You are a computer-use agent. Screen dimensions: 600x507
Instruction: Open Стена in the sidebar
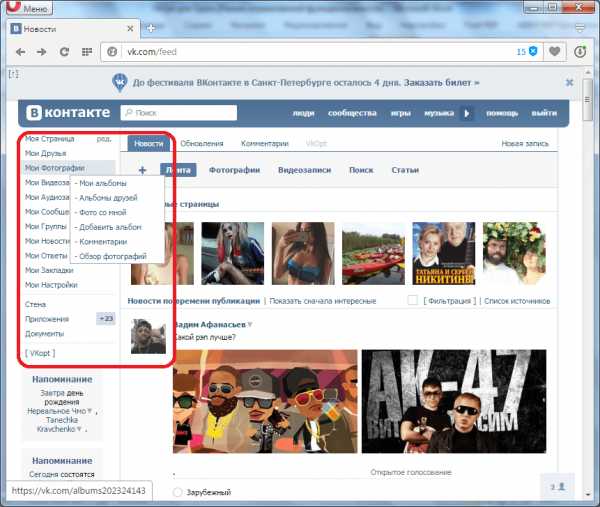pos(35,305)
